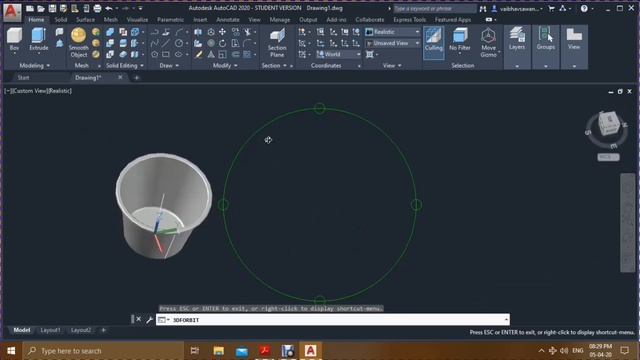
Task: Click the Plot/print icon in quick access
Action: click(x=97, y=8)
